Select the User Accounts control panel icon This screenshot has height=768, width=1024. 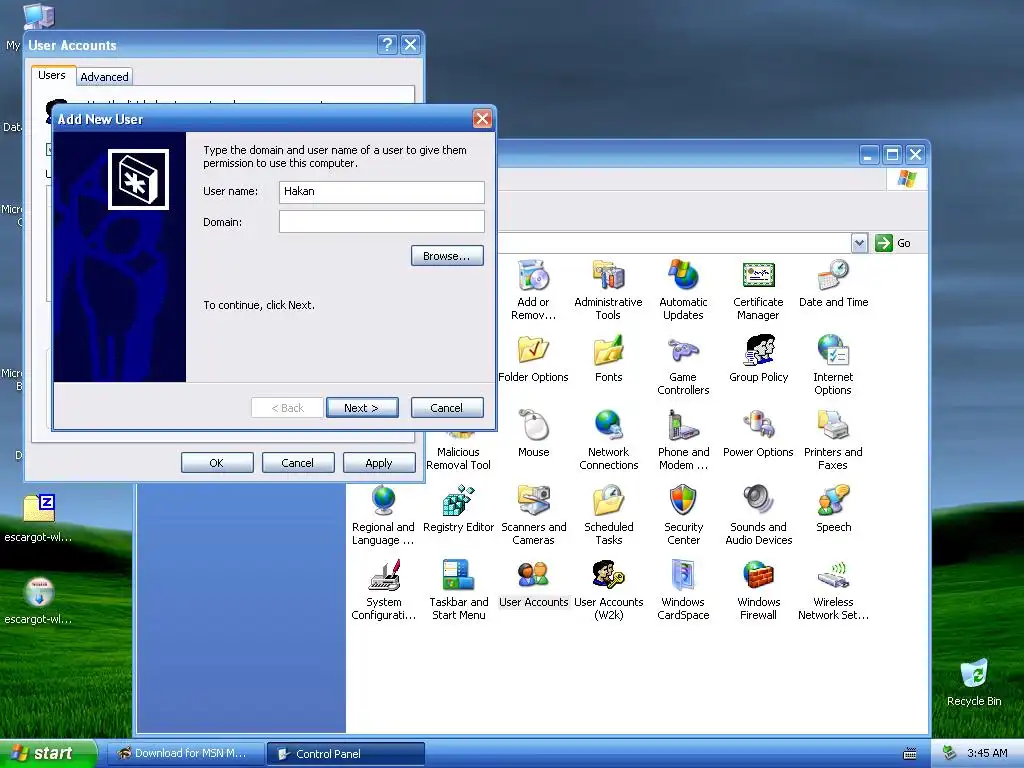pos(533,584)
